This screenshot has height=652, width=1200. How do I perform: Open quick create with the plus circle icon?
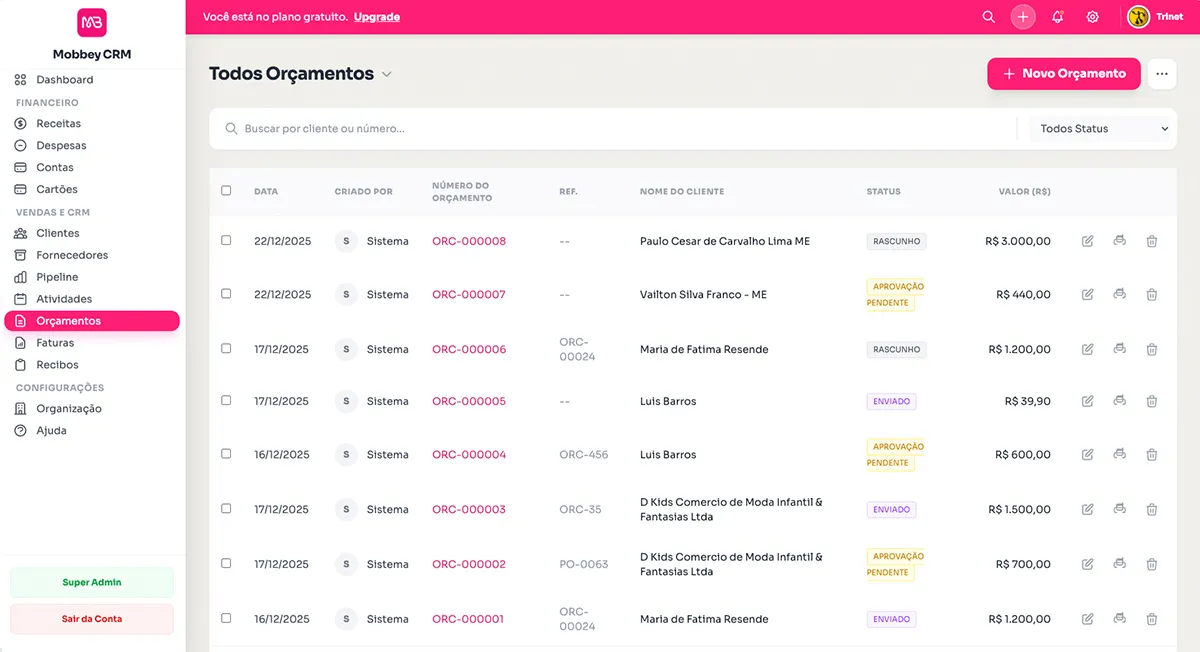1022,17
